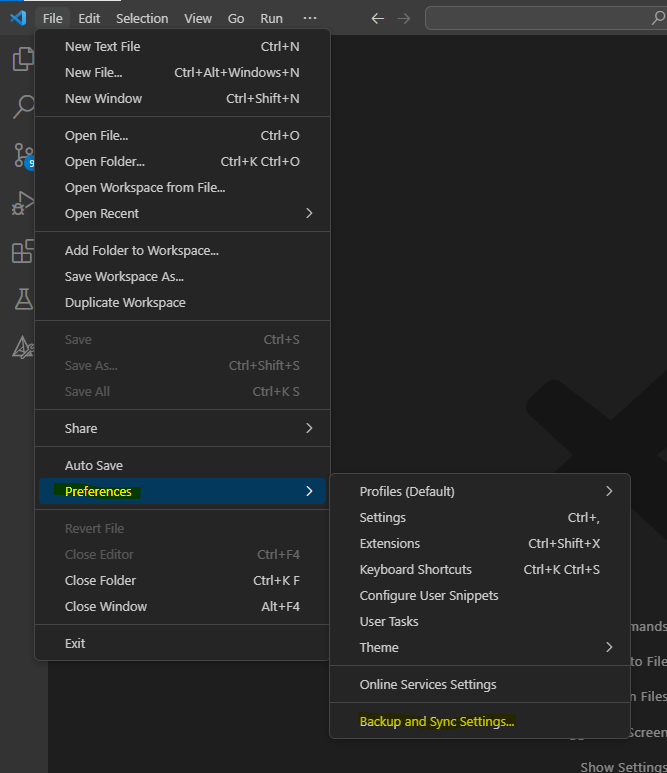This screenshot has width=667, height=773.
Task: Expand the Open Recent submenu
Action: pos(182,213)
